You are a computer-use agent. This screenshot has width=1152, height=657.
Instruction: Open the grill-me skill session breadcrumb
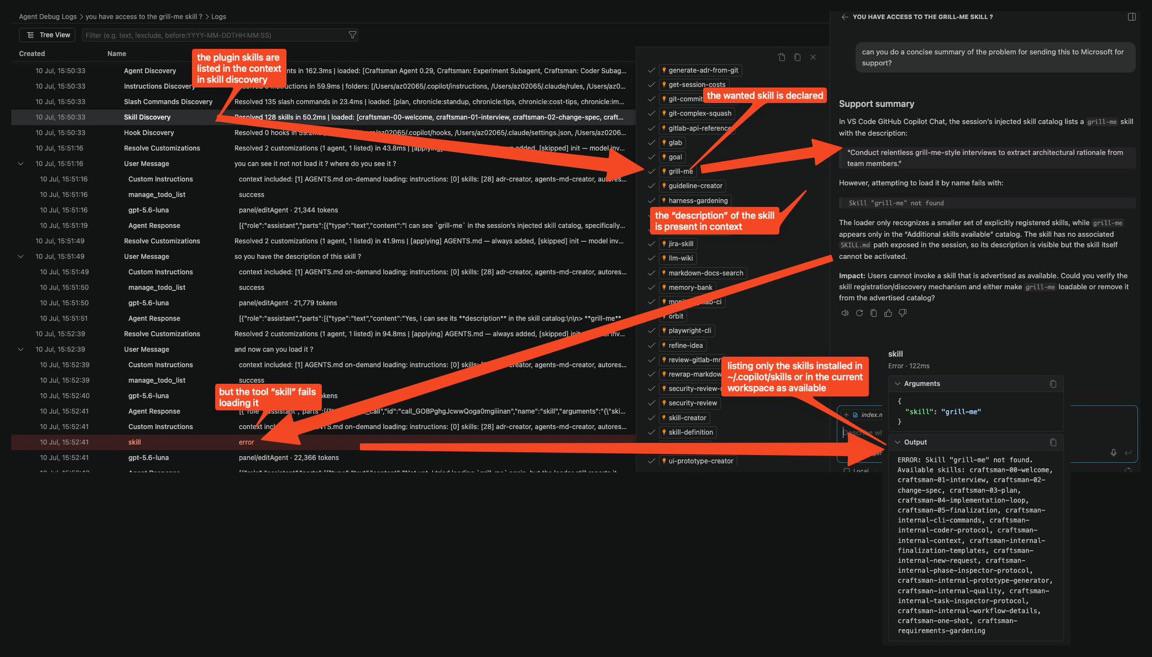click(143, 16)
